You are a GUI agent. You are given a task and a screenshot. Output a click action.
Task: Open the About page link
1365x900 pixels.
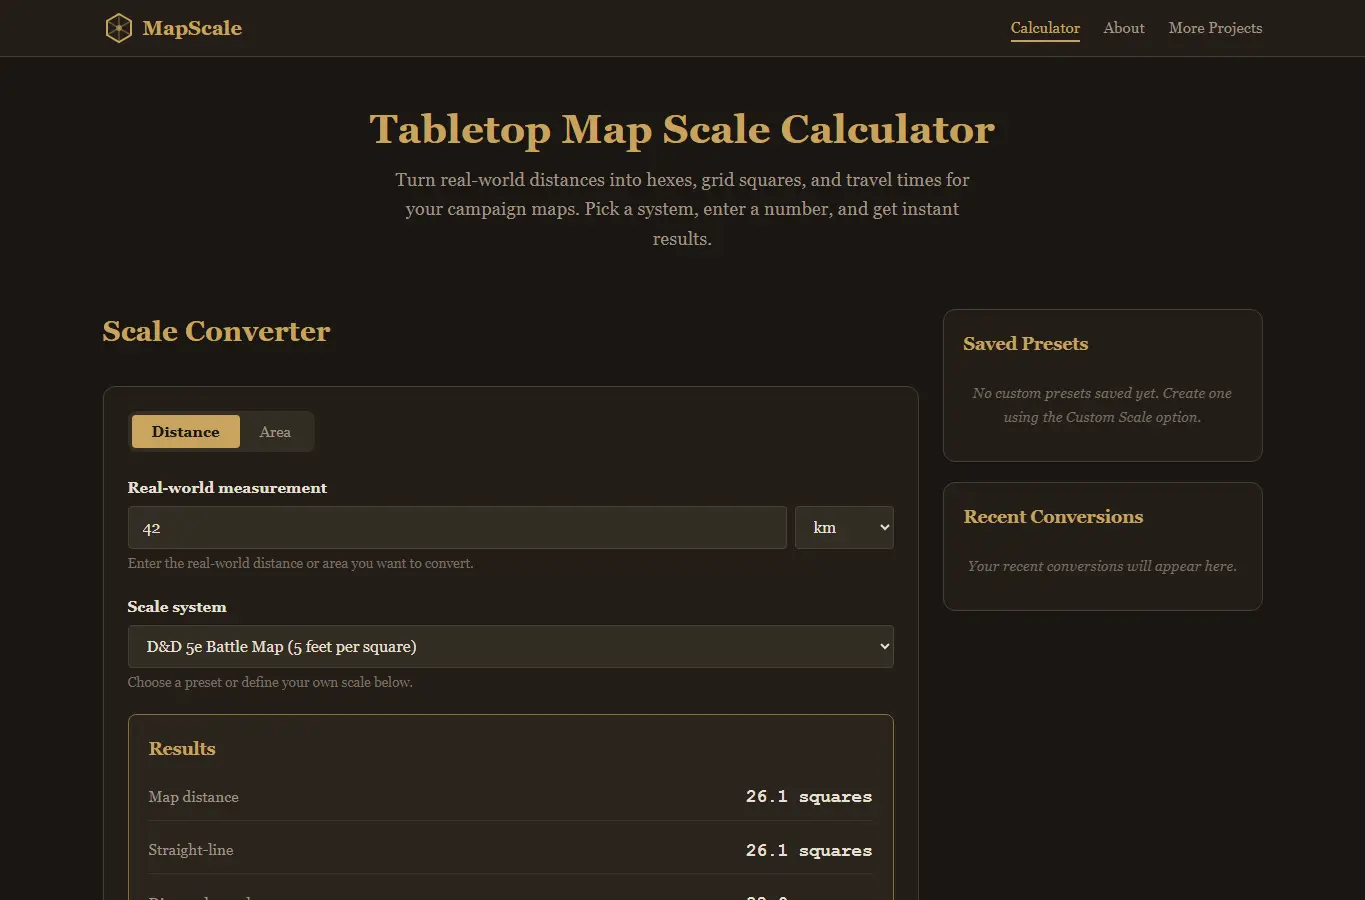tap(1124, 28)
